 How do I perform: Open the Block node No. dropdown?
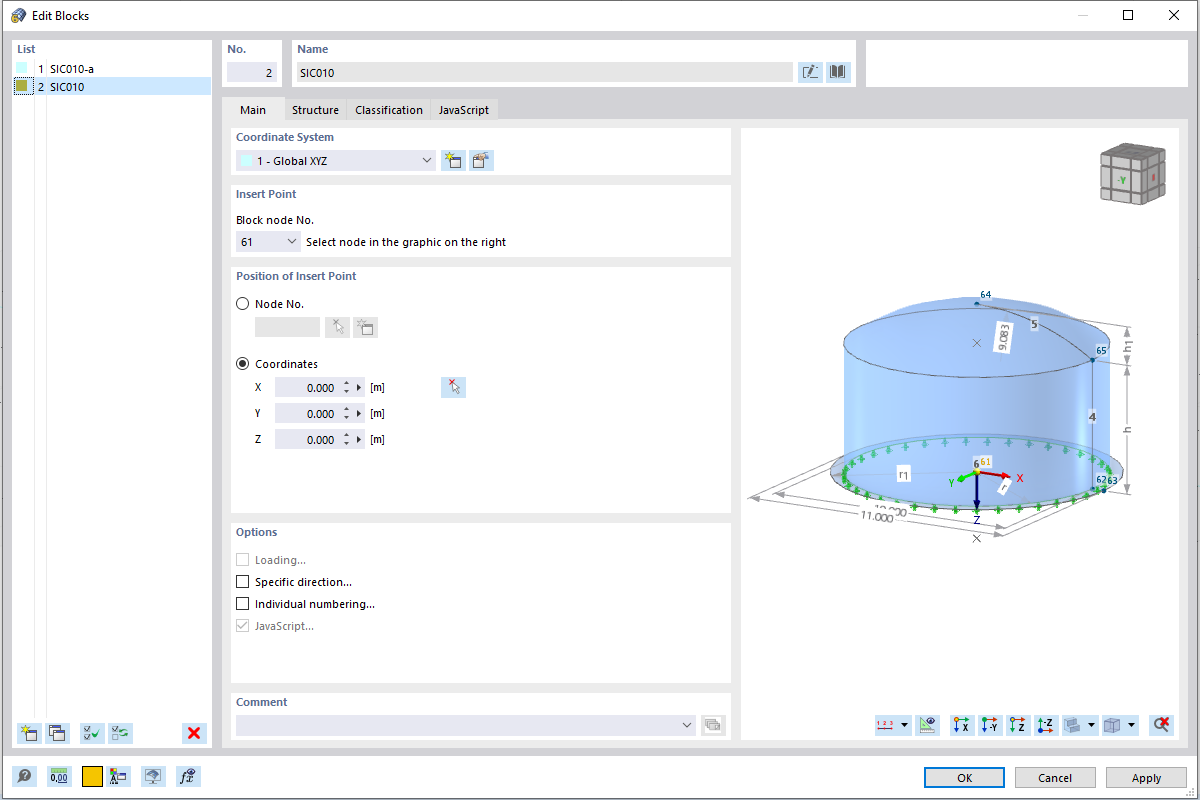[292, 240]
